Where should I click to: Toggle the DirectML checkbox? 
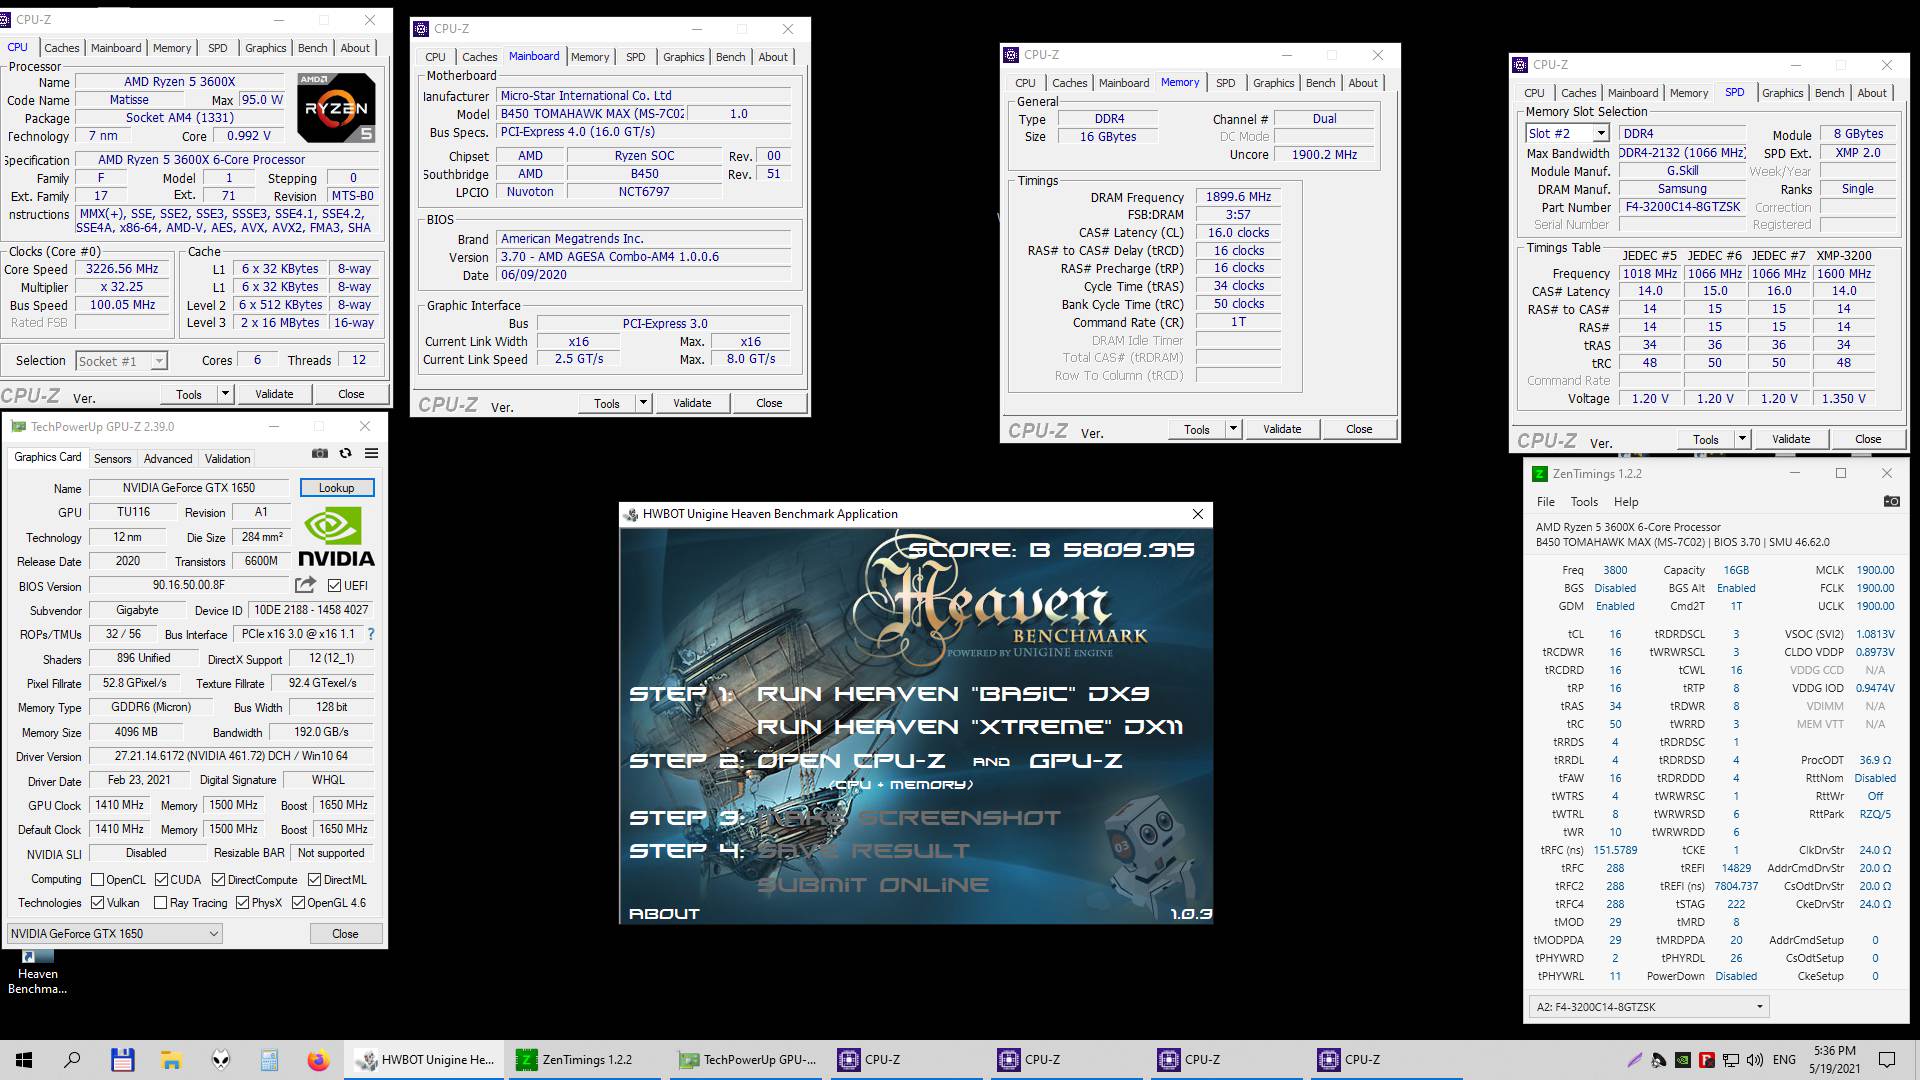(x=314, y=880)
